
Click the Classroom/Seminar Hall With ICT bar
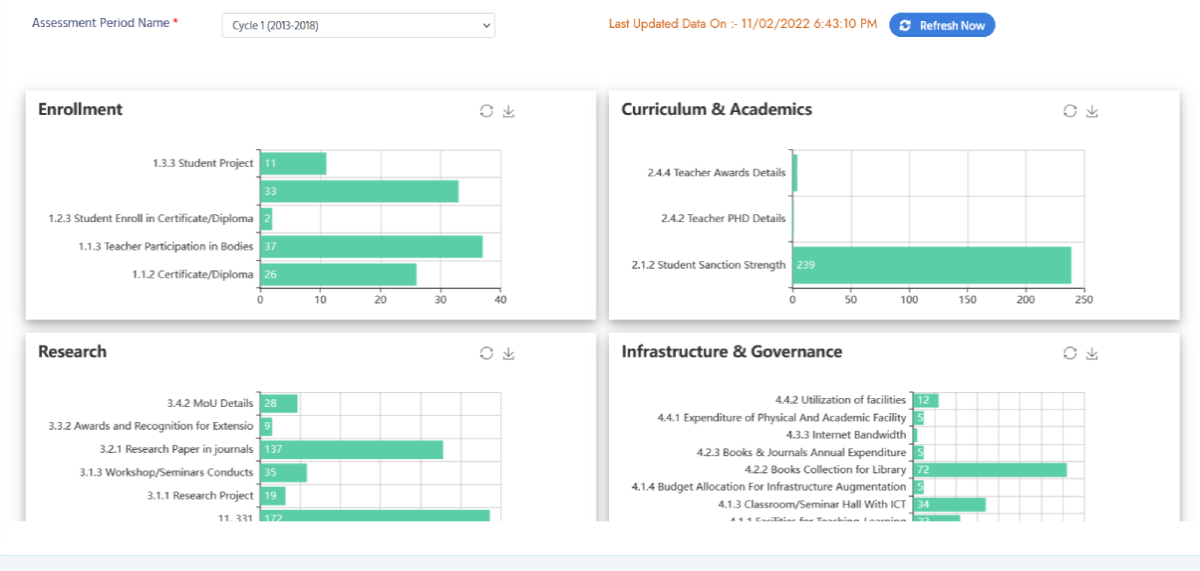pyautogui.click(x=949, y=505)
